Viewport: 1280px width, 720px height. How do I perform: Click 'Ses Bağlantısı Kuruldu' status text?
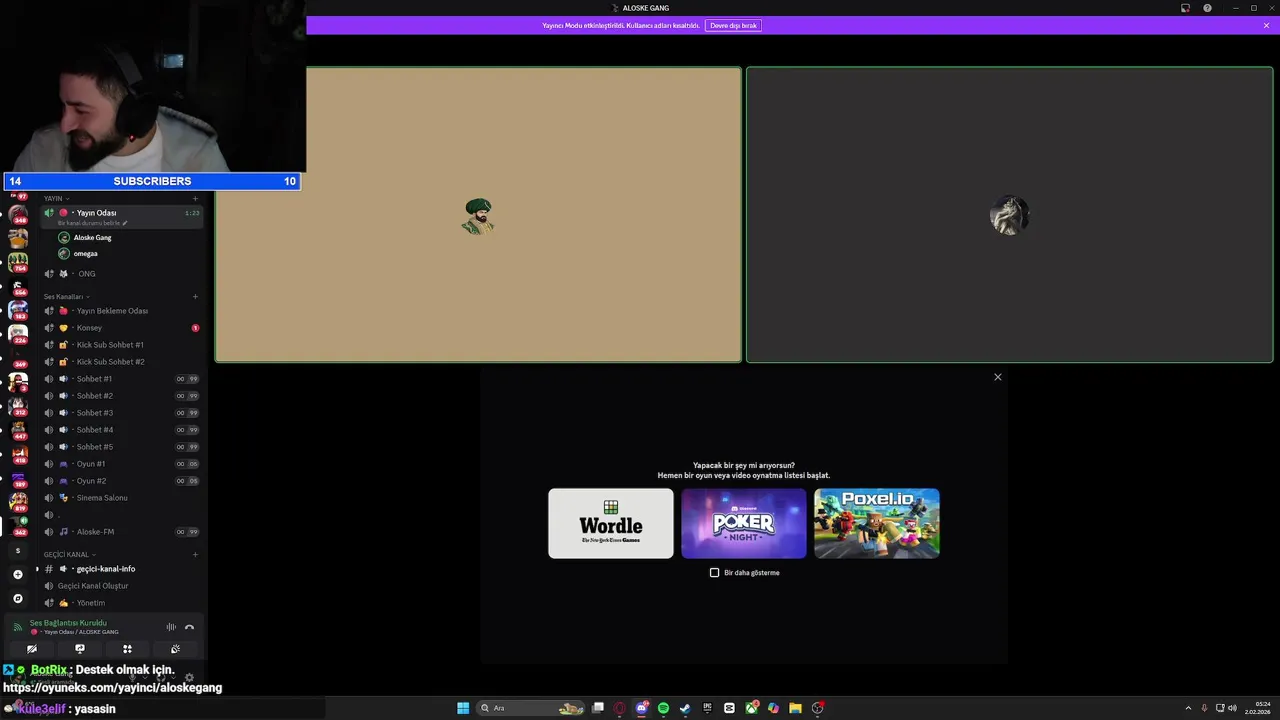click(x=68, y=623)
